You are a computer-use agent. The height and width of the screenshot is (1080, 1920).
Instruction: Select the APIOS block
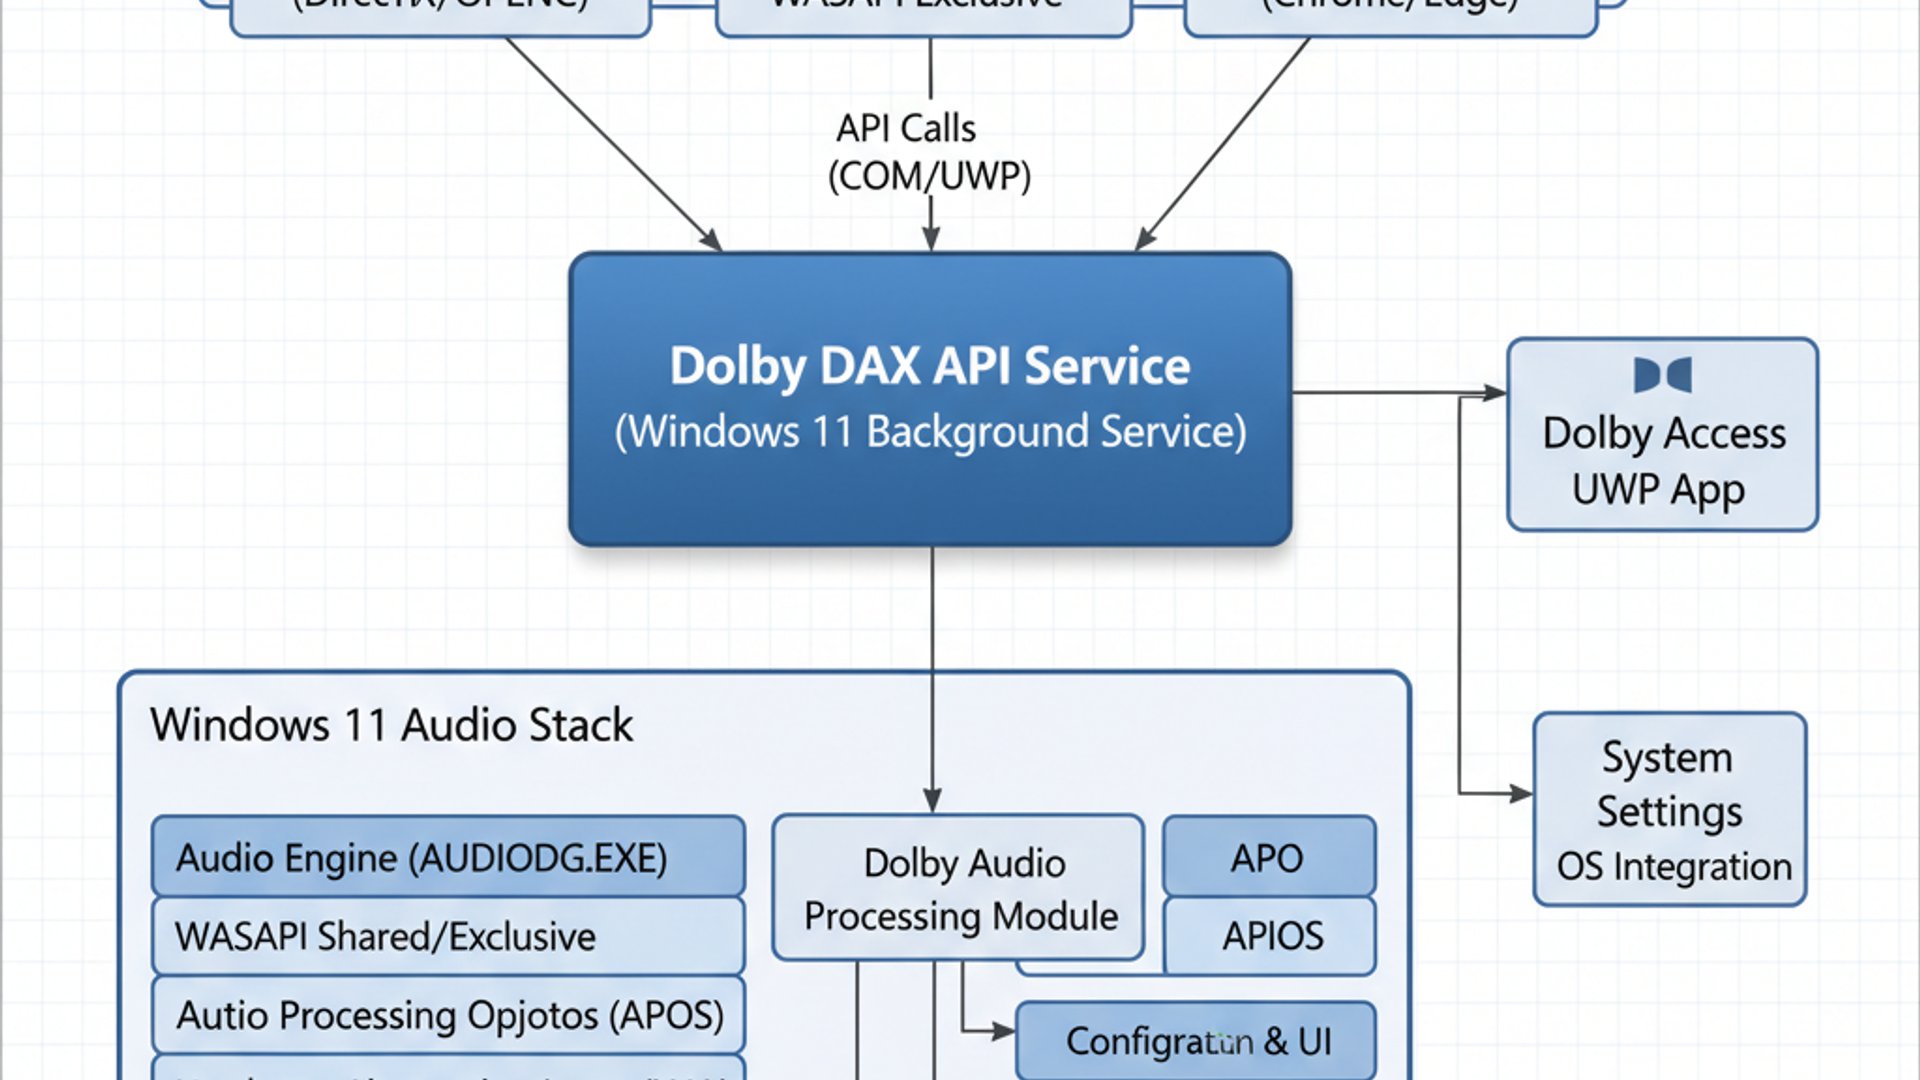1270,936
